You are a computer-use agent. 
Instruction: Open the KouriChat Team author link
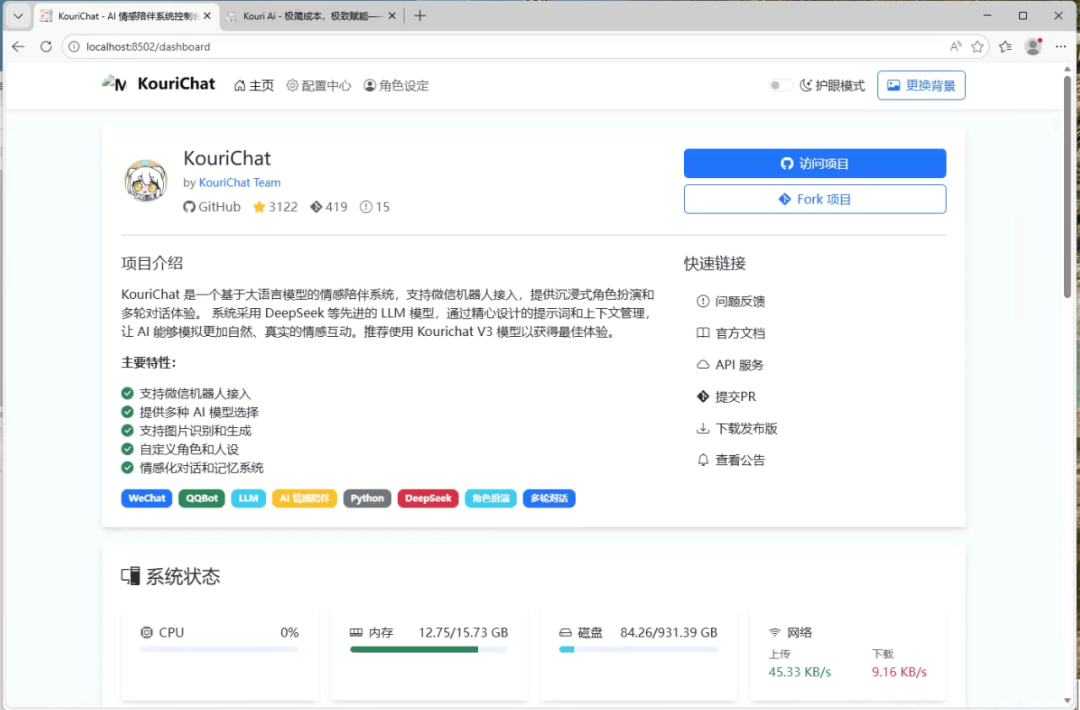pyautogui.click(x=239, y=183)
